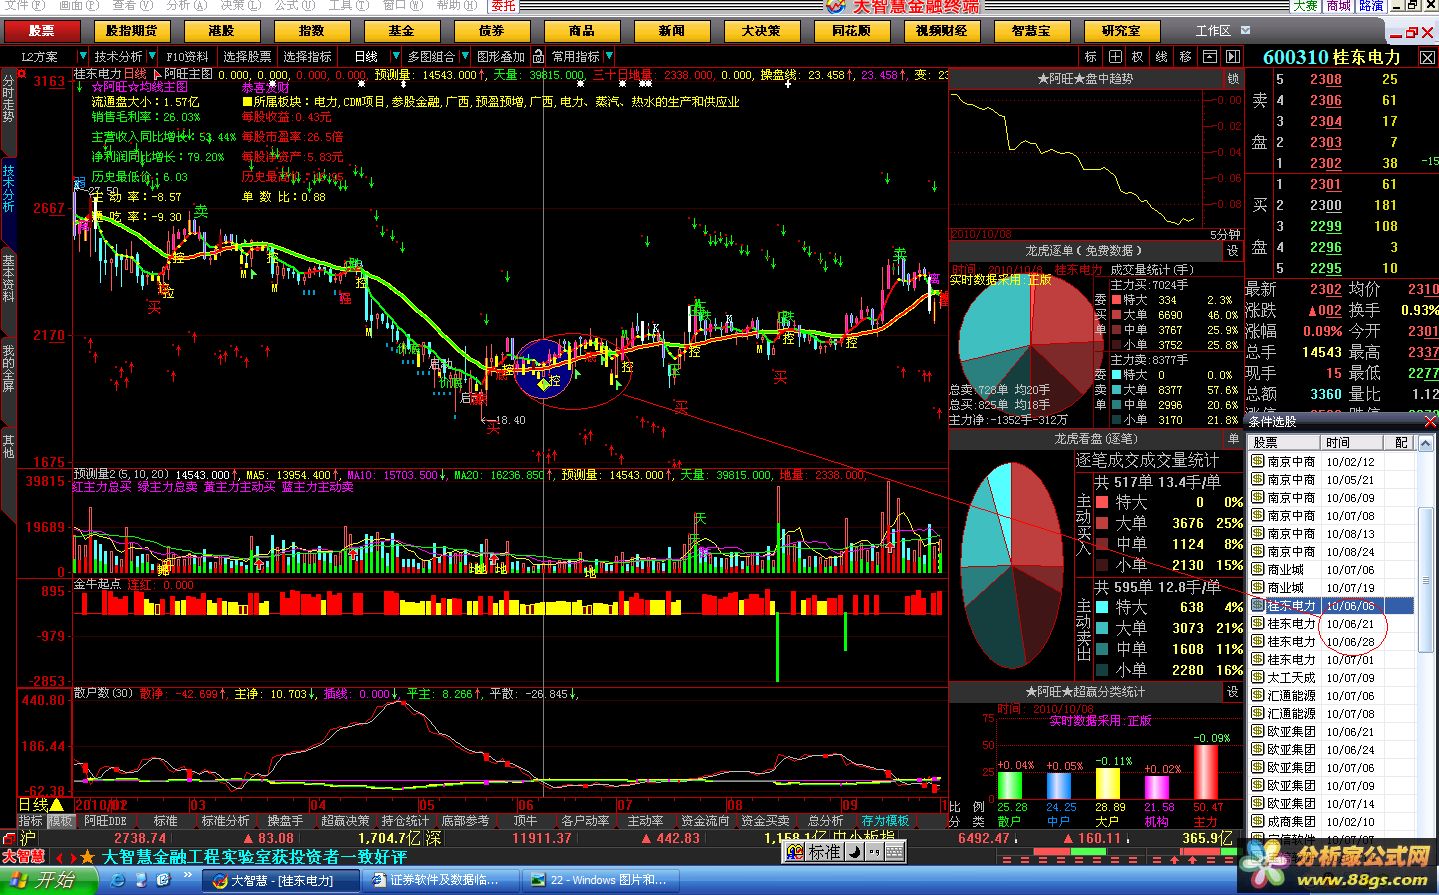Viewport: 1439px width, 895px height.
Task: Click the padlock icon next to 图形叠加
Action: [538, 57]
